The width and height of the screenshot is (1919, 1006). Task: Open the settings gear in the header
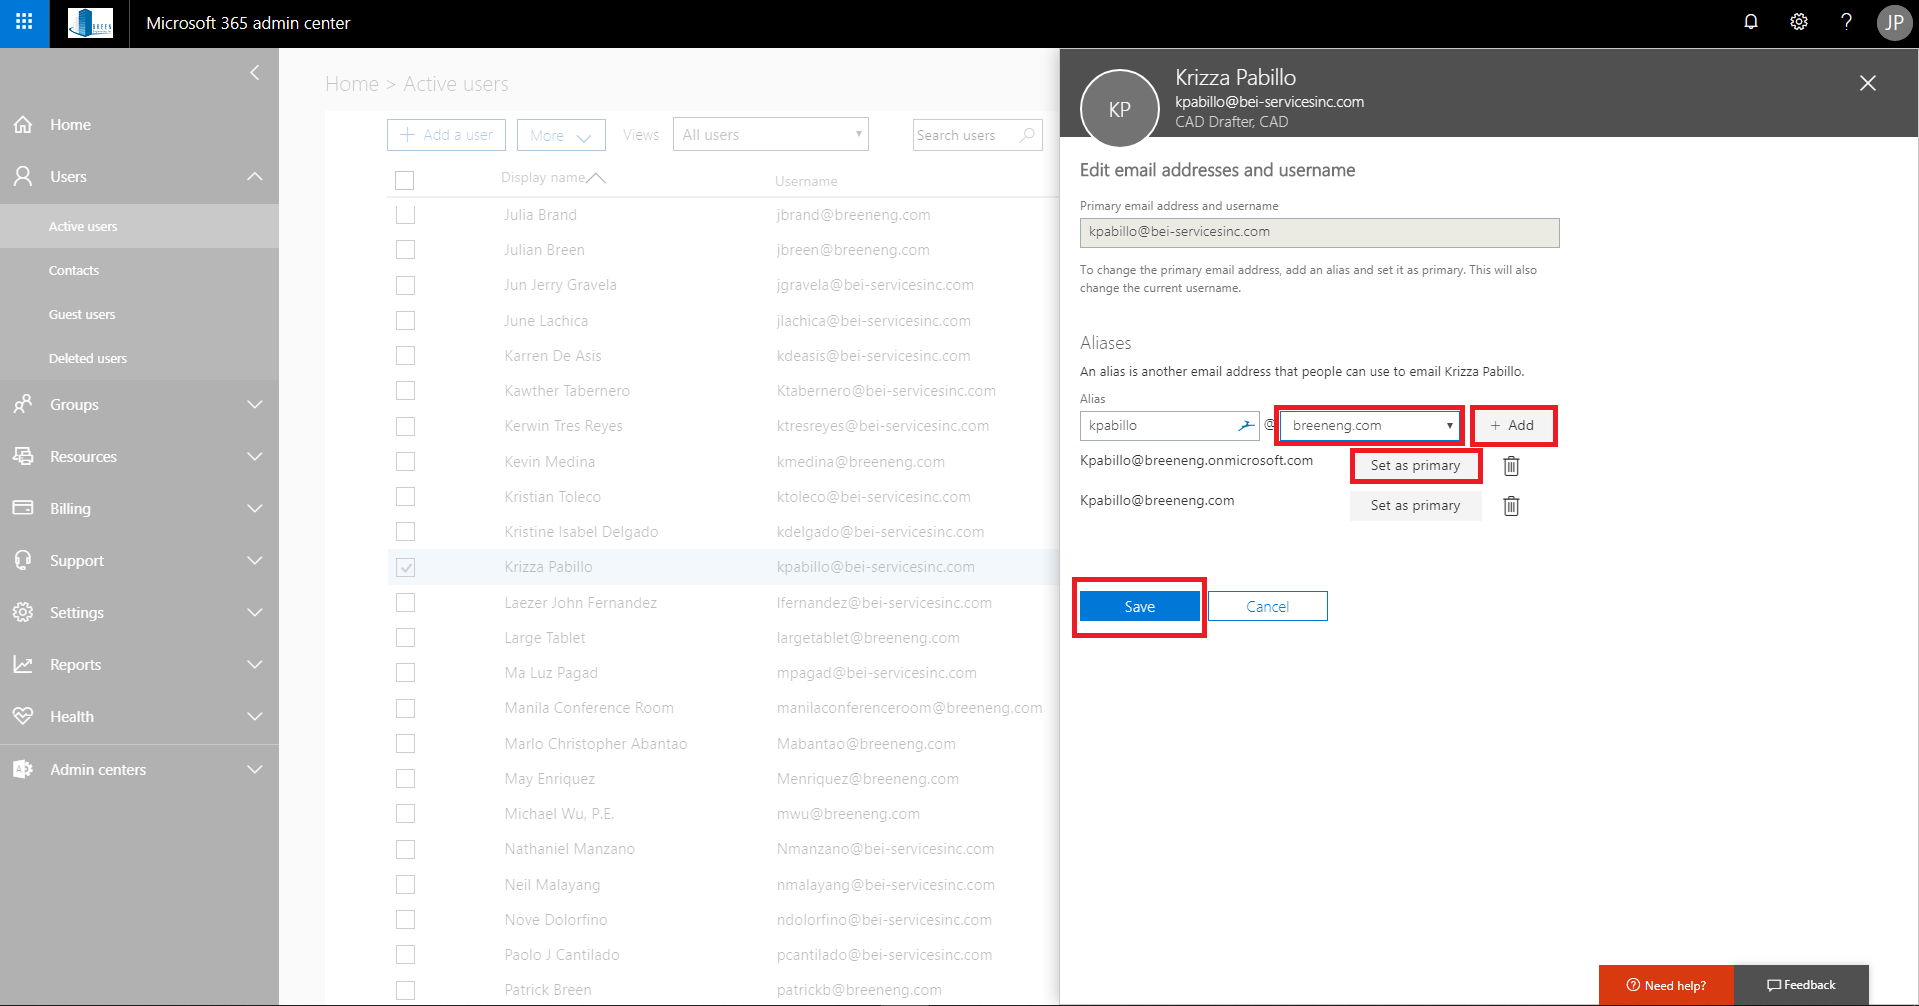click(x=1799, y=22)
